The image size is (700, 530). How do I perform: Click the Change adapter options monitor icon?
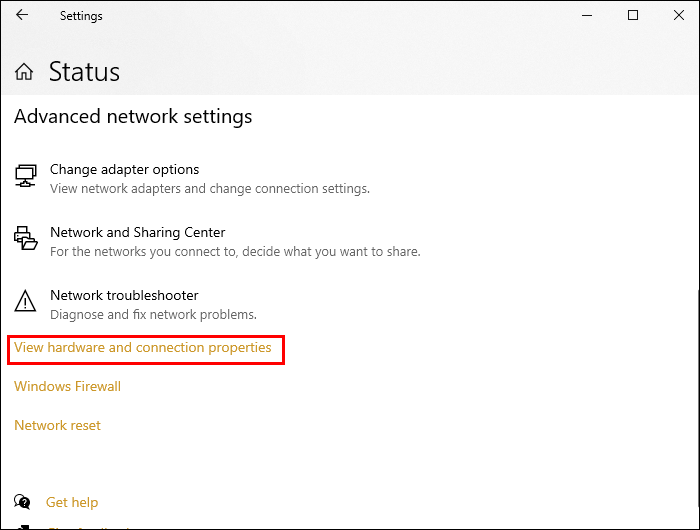(x=26, y=177)
